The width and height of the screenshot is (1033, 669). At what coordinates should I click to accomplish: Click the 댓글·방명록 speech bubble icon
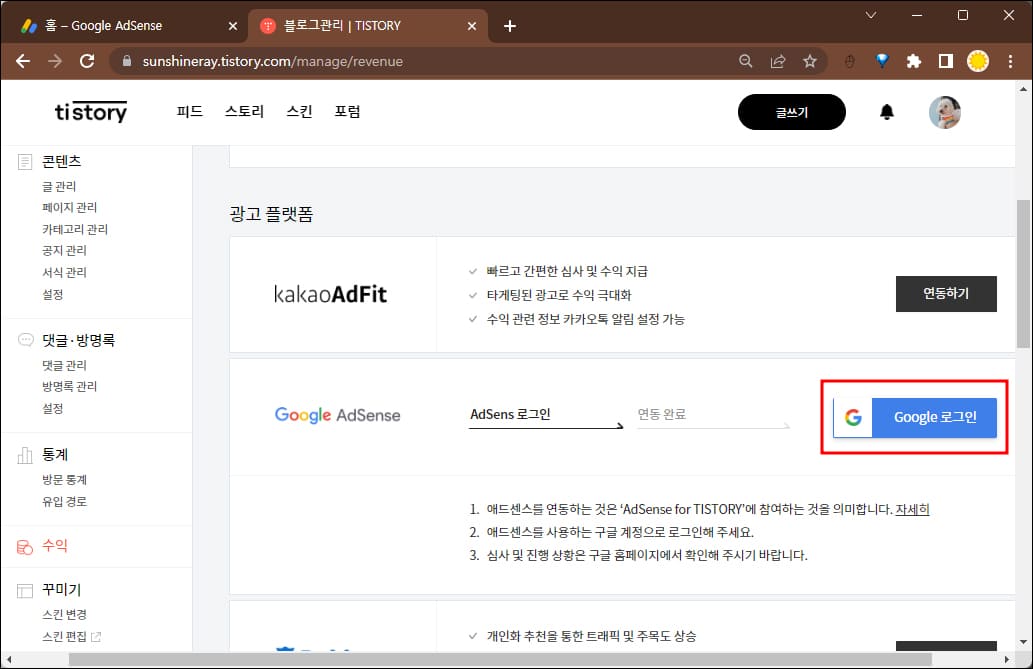point(25,340)
